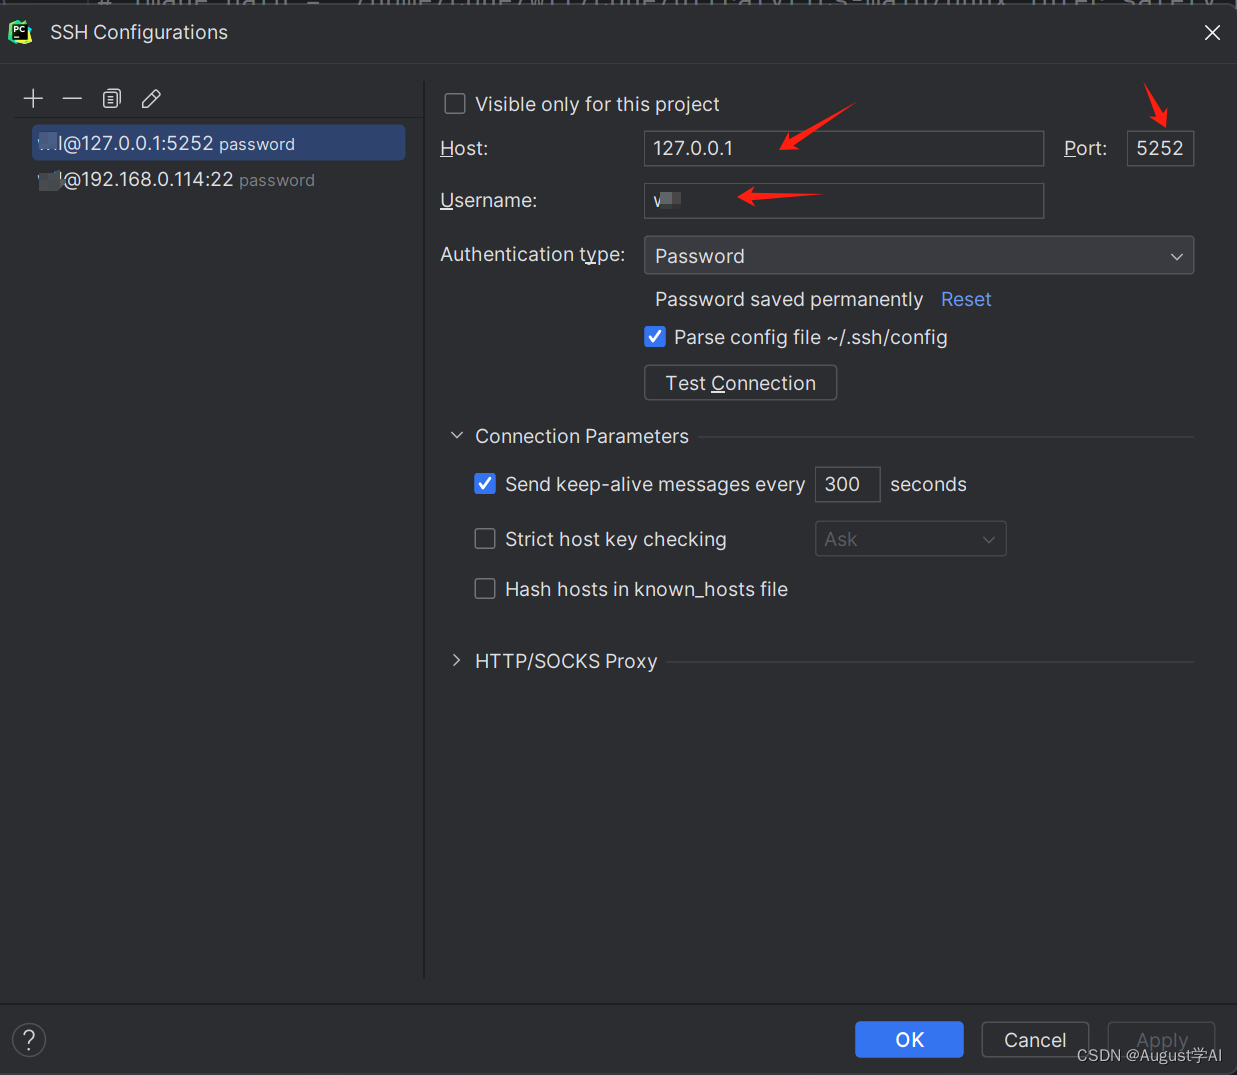Duplicate the selected SSH configuration

click(x=111, y=98)
